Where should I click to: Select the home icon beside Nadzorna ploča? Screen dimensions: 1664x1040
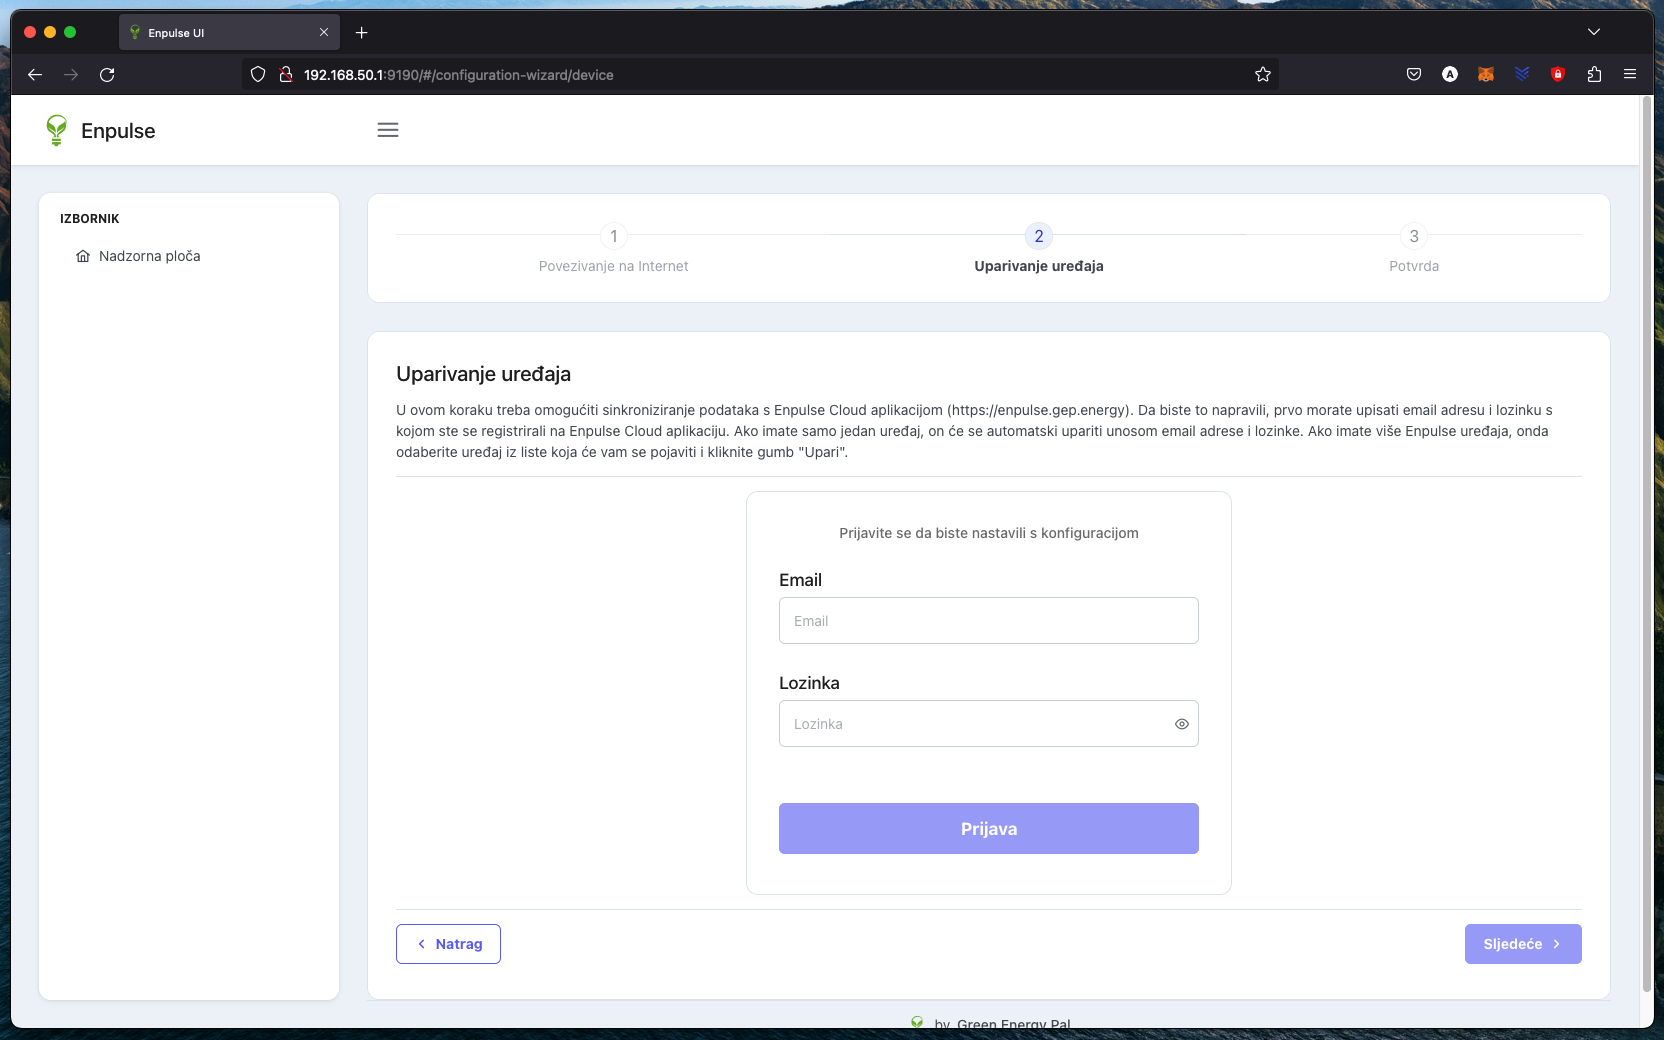pyautogui.click(x=84, y=256)
